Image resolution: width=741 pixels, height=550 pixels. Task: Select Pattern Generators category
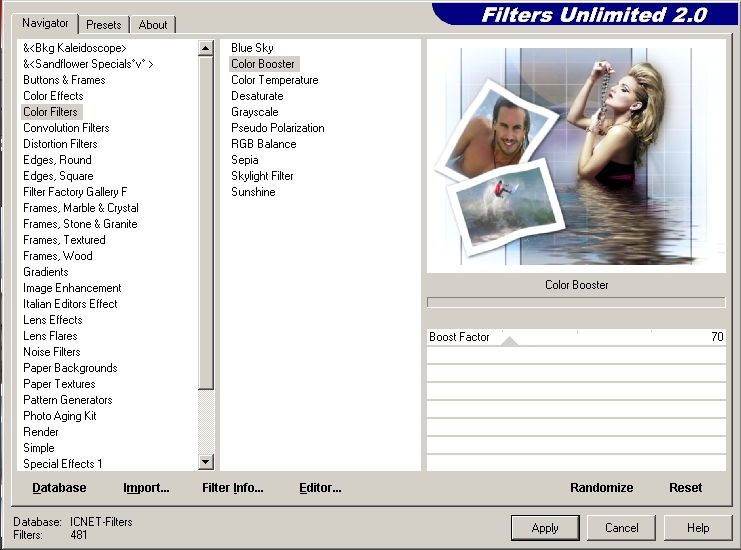tap(68, 400)
